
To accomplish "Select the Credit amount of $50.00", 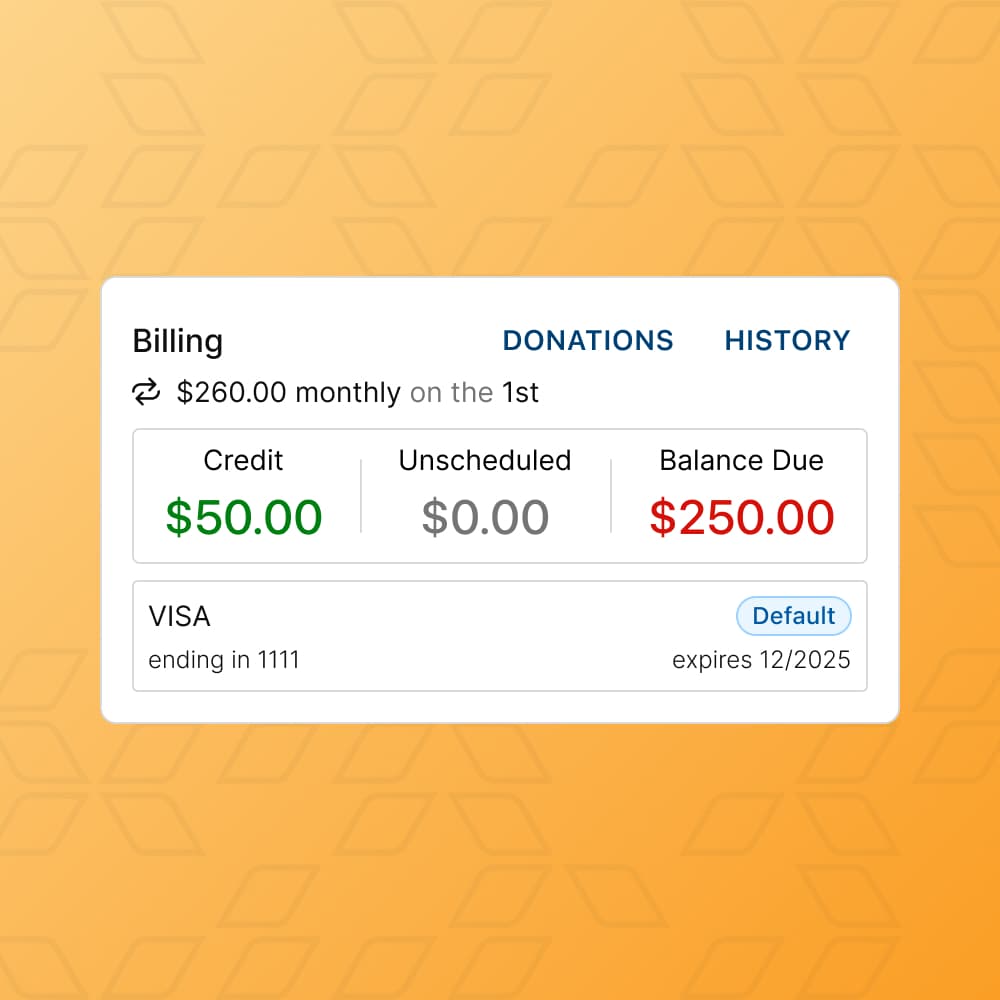I will click(242, 517).
